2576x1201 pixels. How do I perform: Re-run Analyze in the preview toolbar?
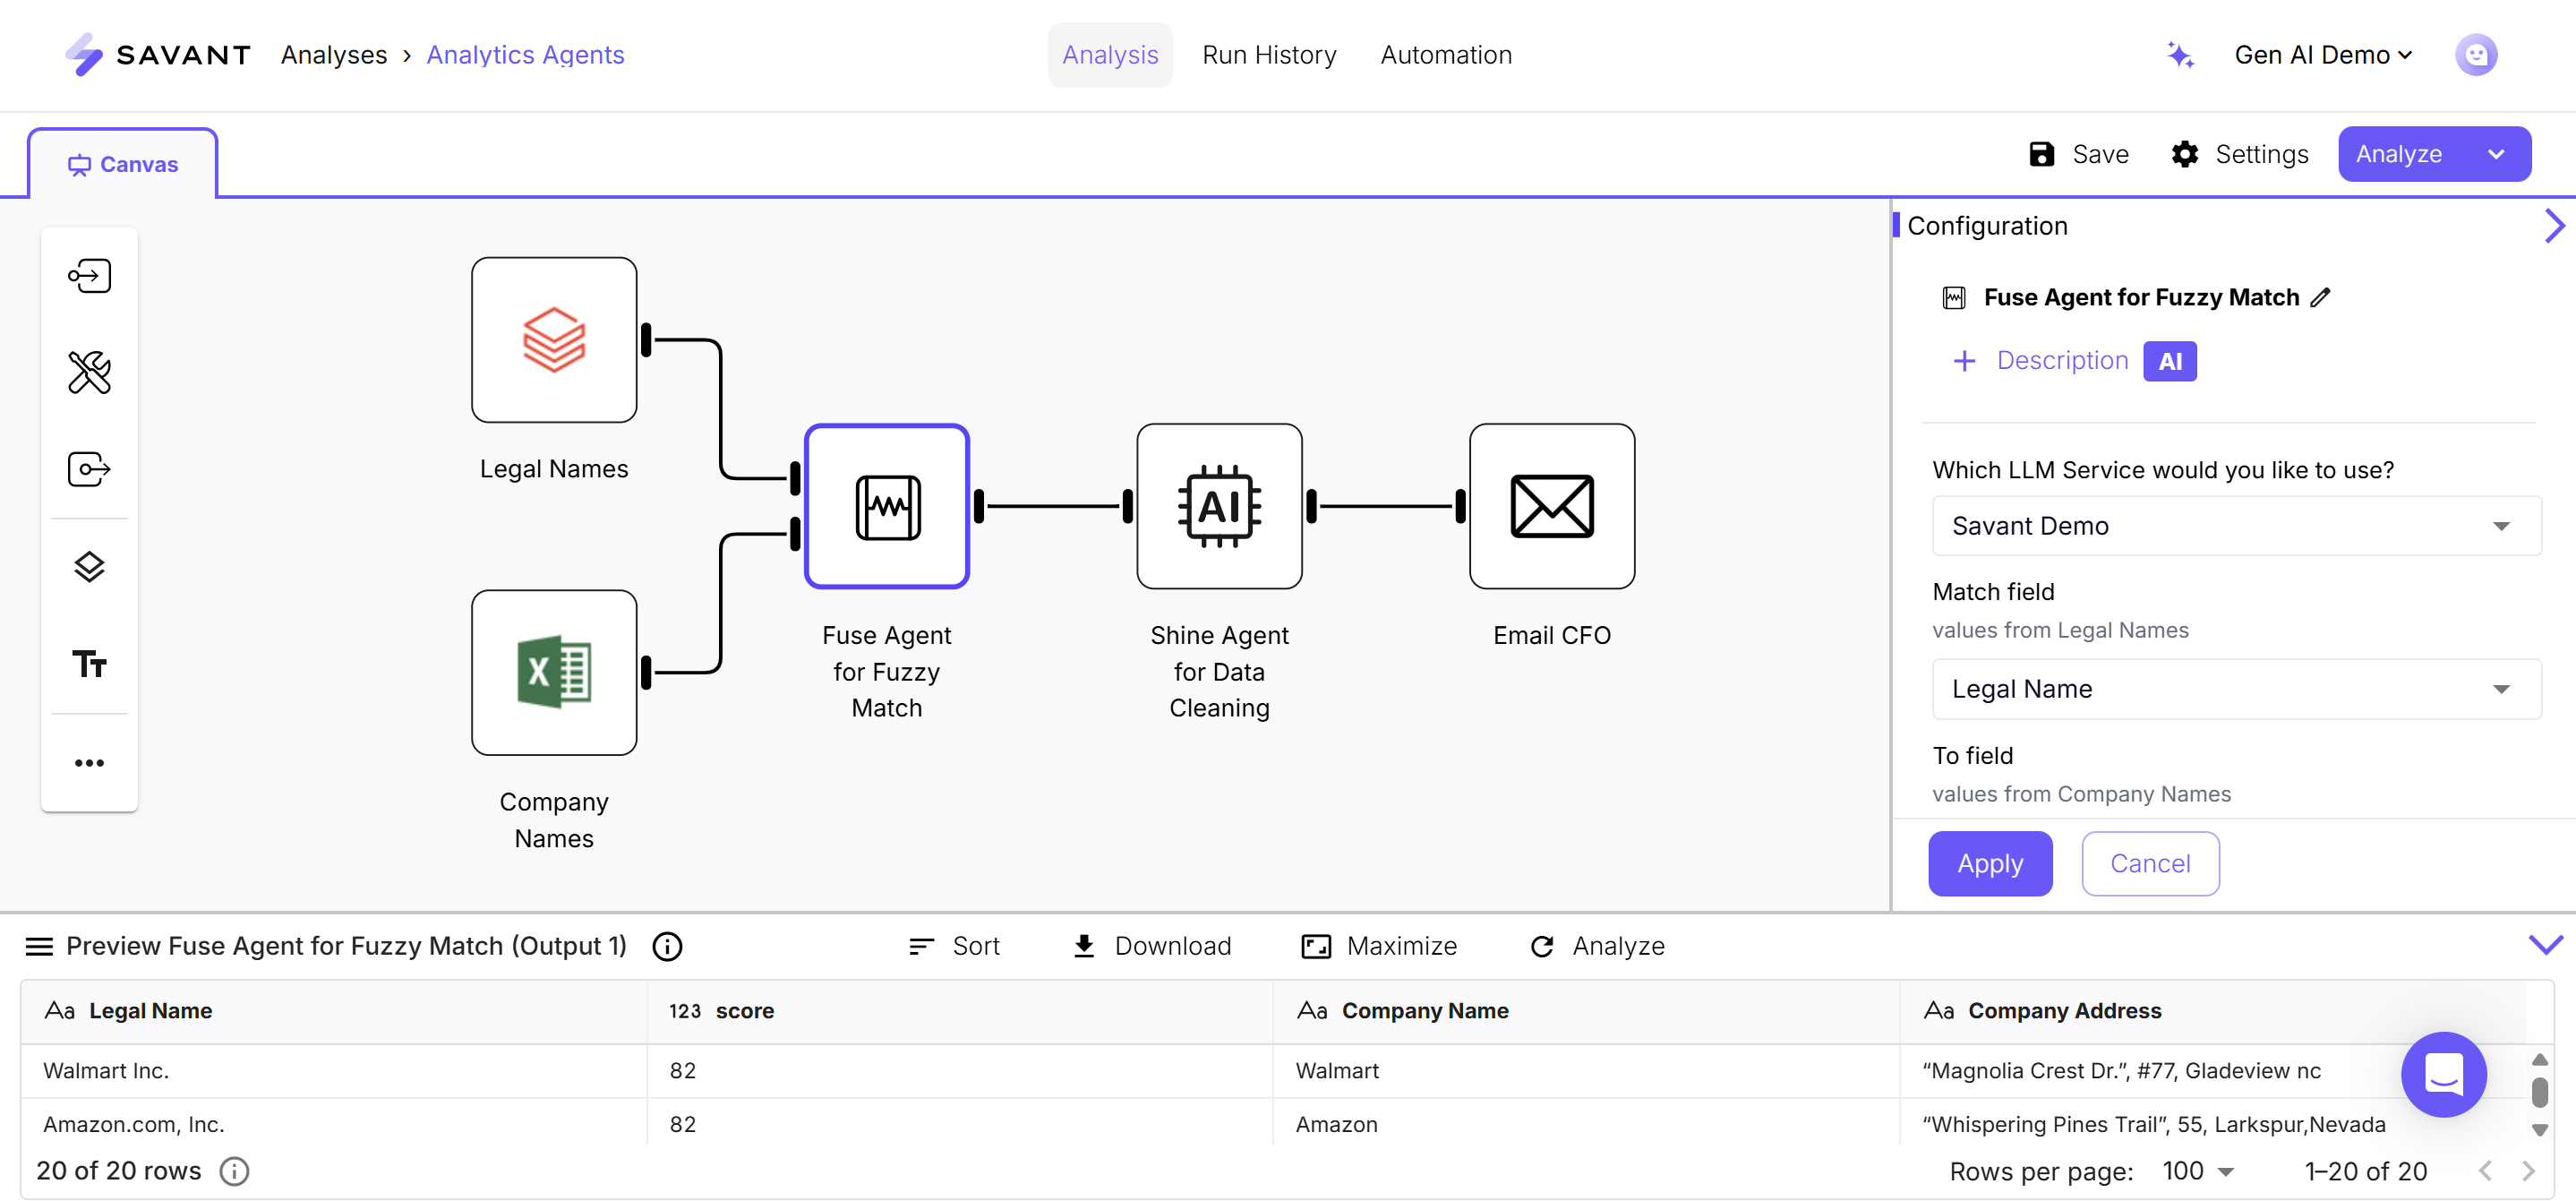point(1597,946)
